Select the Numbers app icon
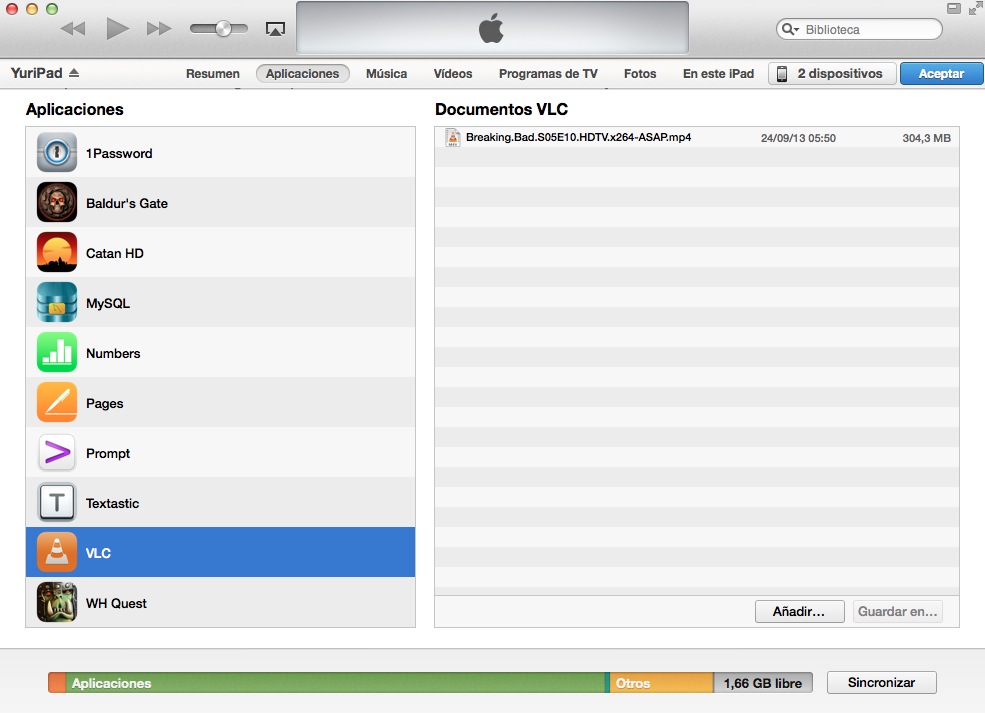The width and height of the screenshot is (985, 713). (57, 352)
